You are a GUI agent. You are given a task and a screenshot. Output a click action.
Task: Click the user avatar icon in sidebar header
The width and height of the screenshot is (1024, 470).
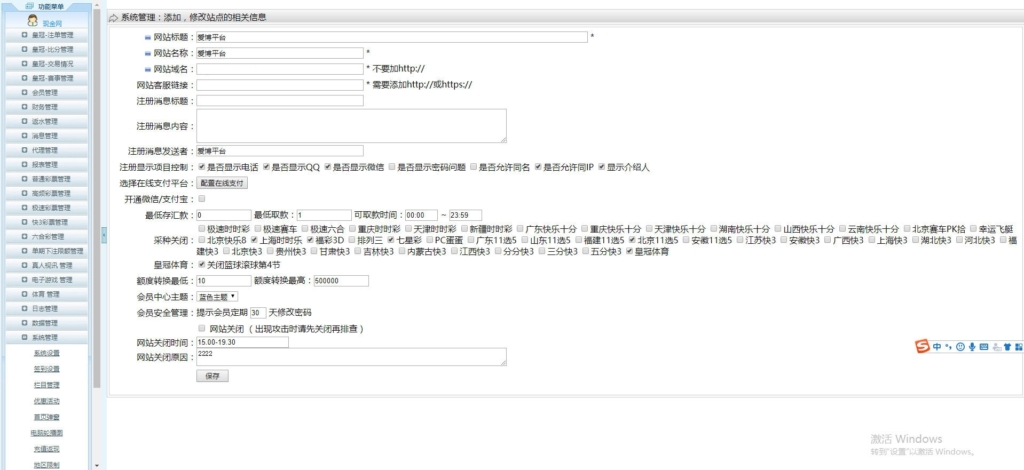click(x=33, y=21)
